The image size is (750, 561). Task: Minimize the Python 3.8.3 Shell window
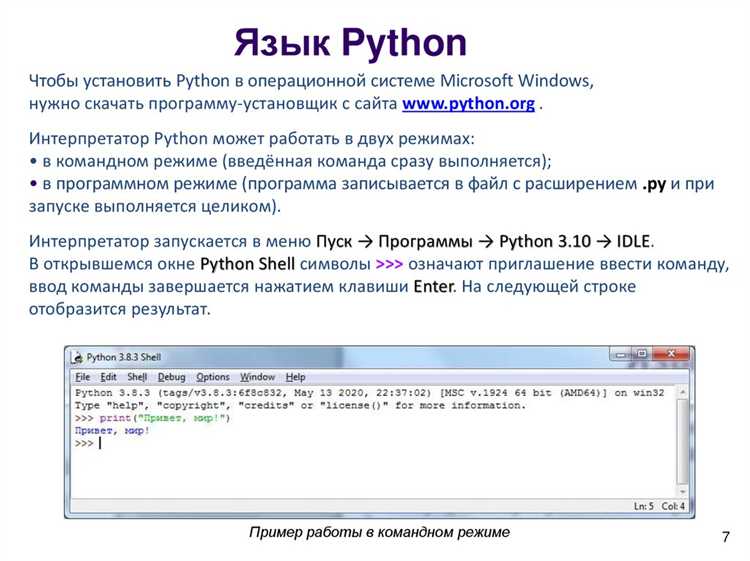point(621,354)
